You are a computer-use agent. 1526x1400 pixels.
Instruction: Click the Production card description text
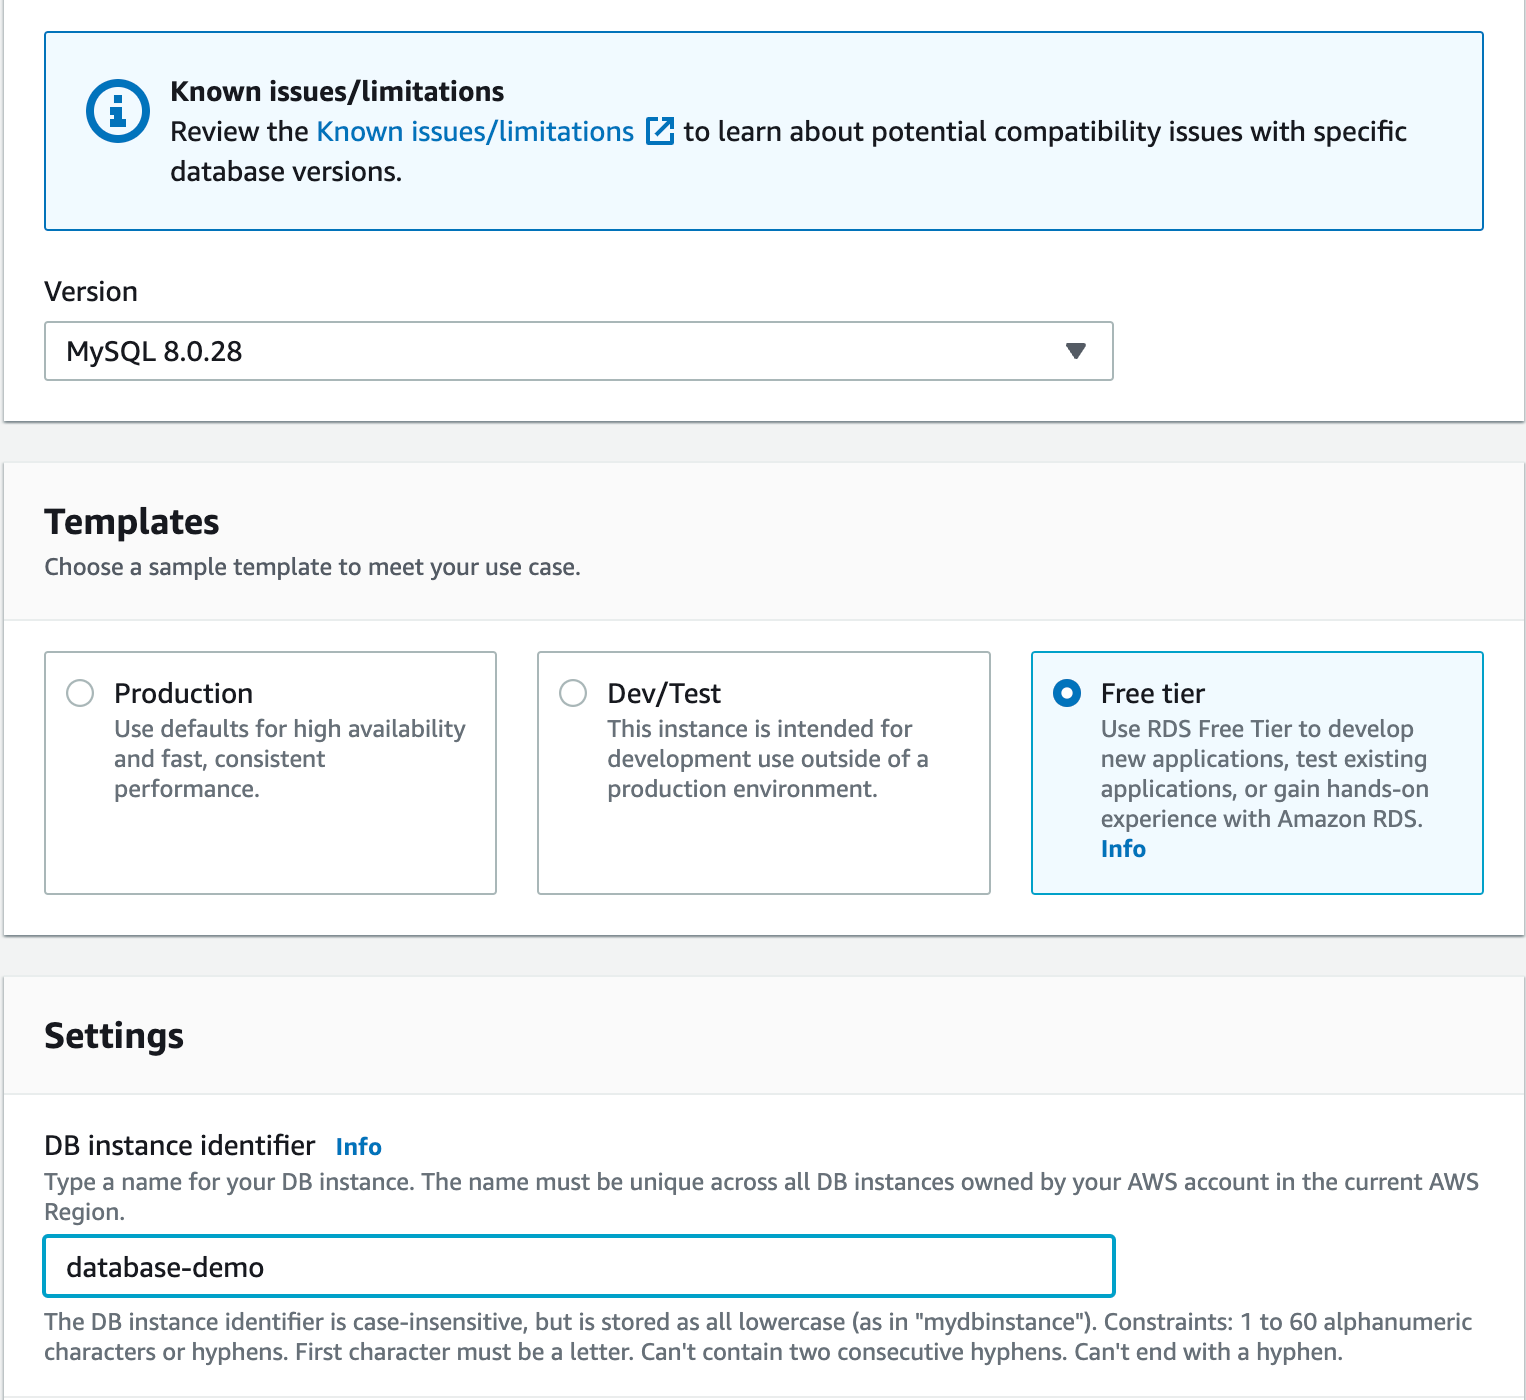click(289, 759)
